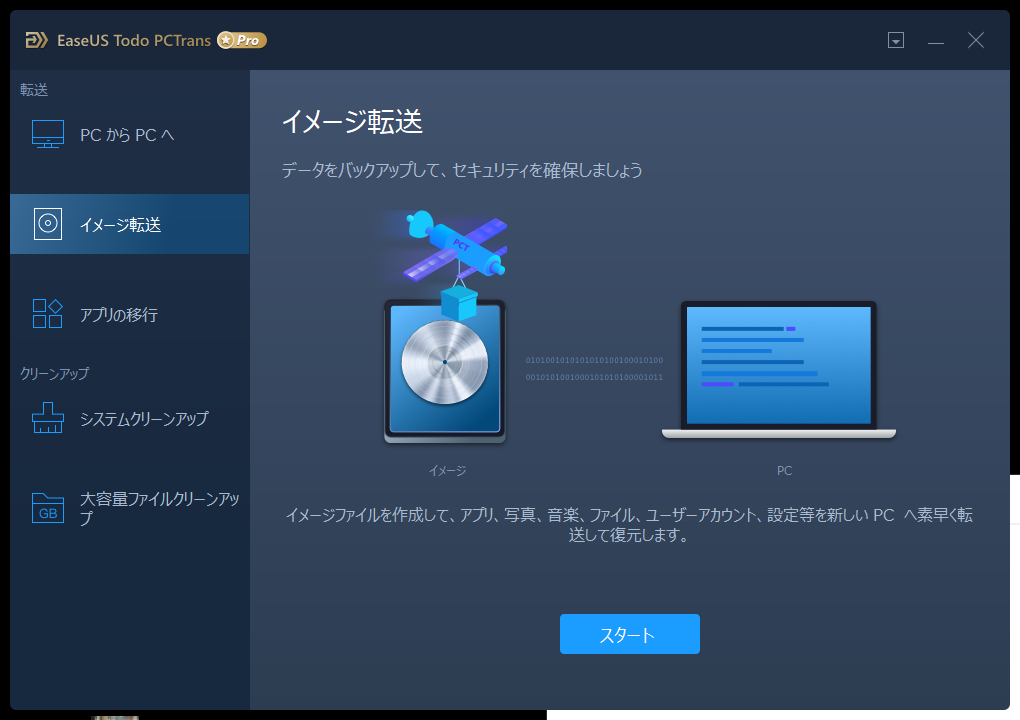1020x720 pixels.
Task: Click the disc image illustration
Action: click(445, 371)
